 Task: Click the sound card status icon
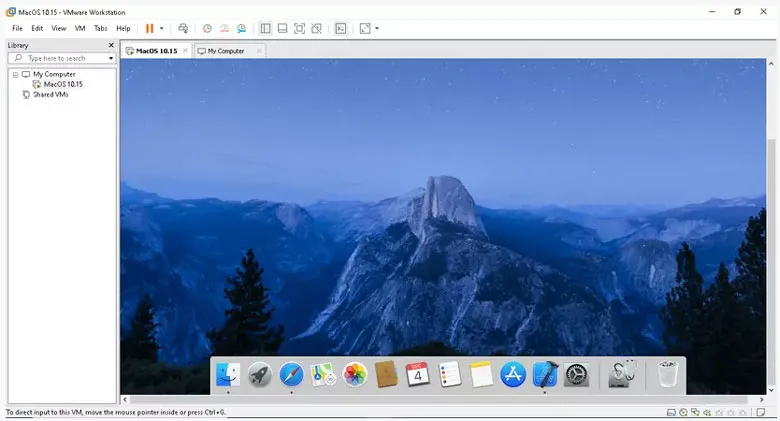click(707, 413)
